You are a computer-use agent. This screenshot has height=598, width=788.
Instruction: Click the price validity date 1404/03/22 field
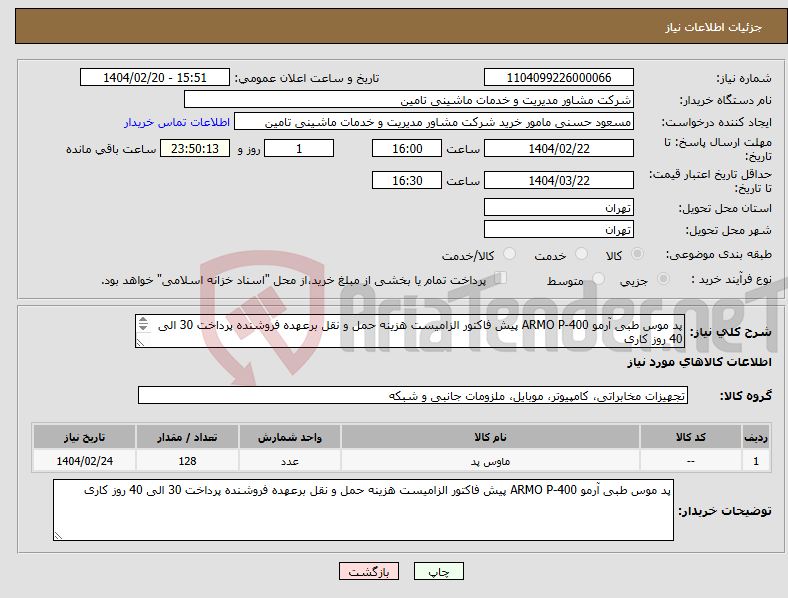[558, 180]
